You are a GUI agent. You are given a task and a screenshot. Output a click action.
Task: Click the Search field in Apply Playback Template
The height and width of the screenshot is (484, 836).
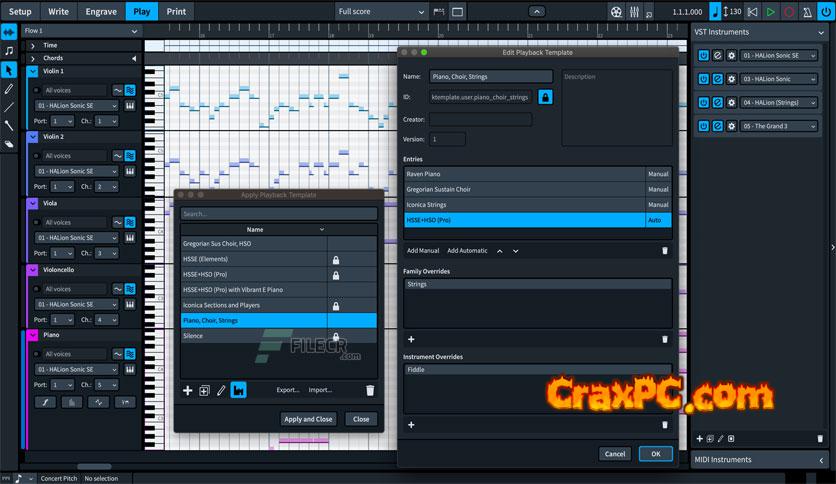pyautogui.click(x=278, y=213)
